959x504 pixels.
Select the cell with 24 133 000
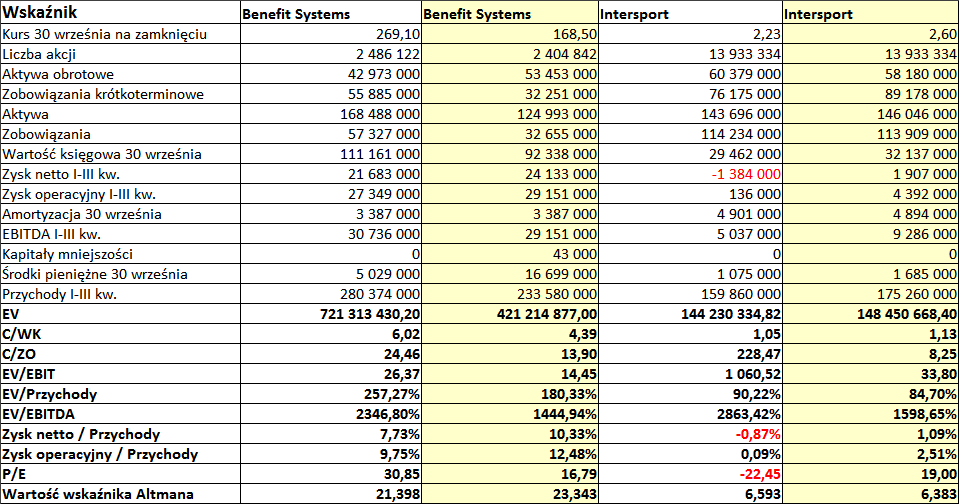510,174
